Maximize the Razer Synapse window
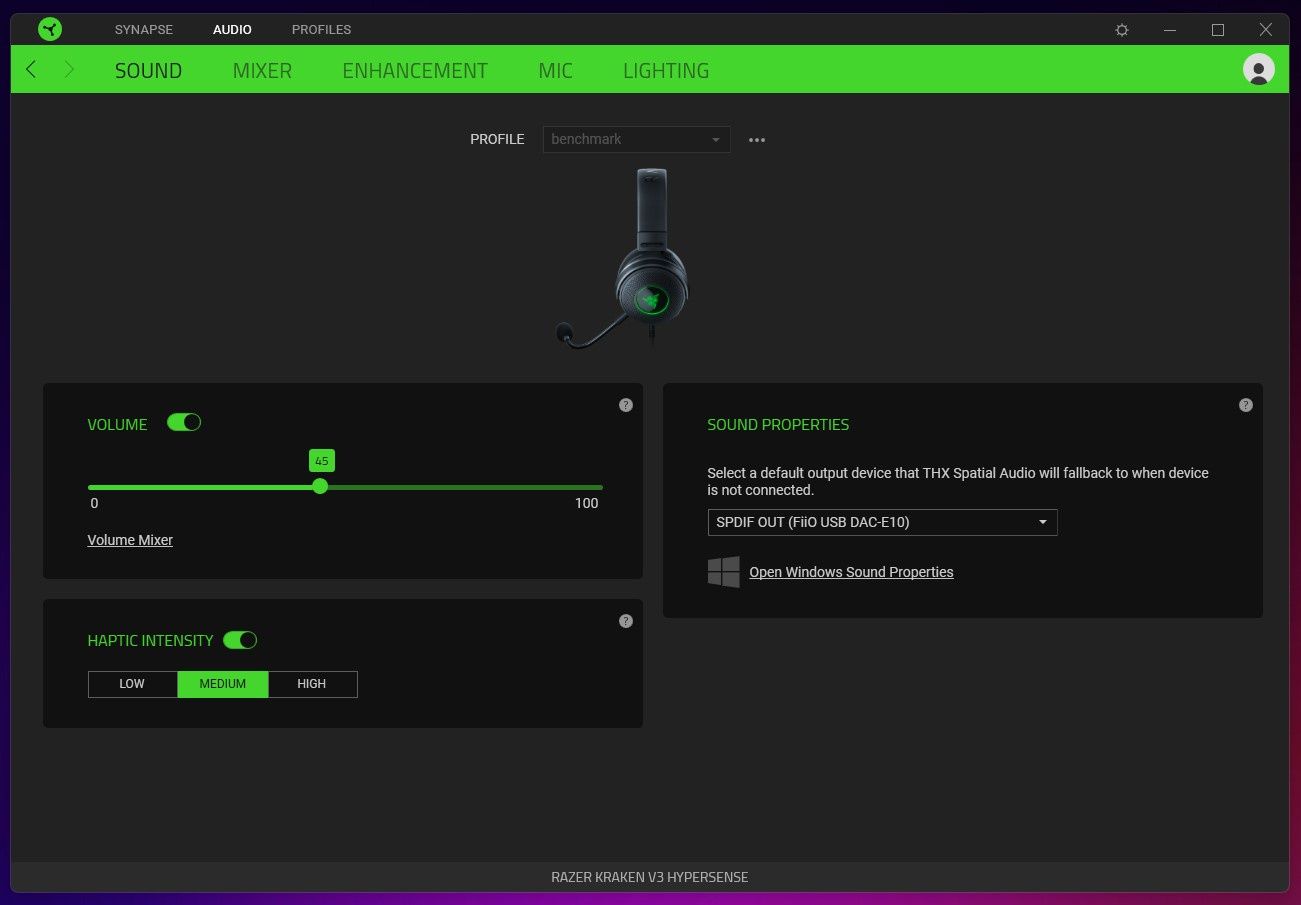Image resolution: width=1301 pixels, height=905 pixels. [1218, 30]
